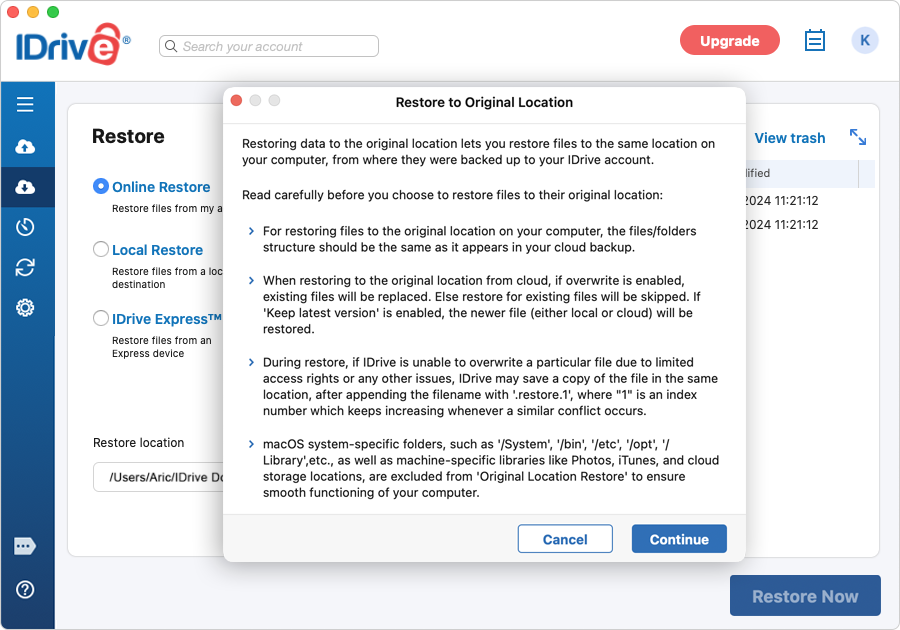Open the hamburger menu in the sidebar
The image size is (900, 630).
coord(25,105)
